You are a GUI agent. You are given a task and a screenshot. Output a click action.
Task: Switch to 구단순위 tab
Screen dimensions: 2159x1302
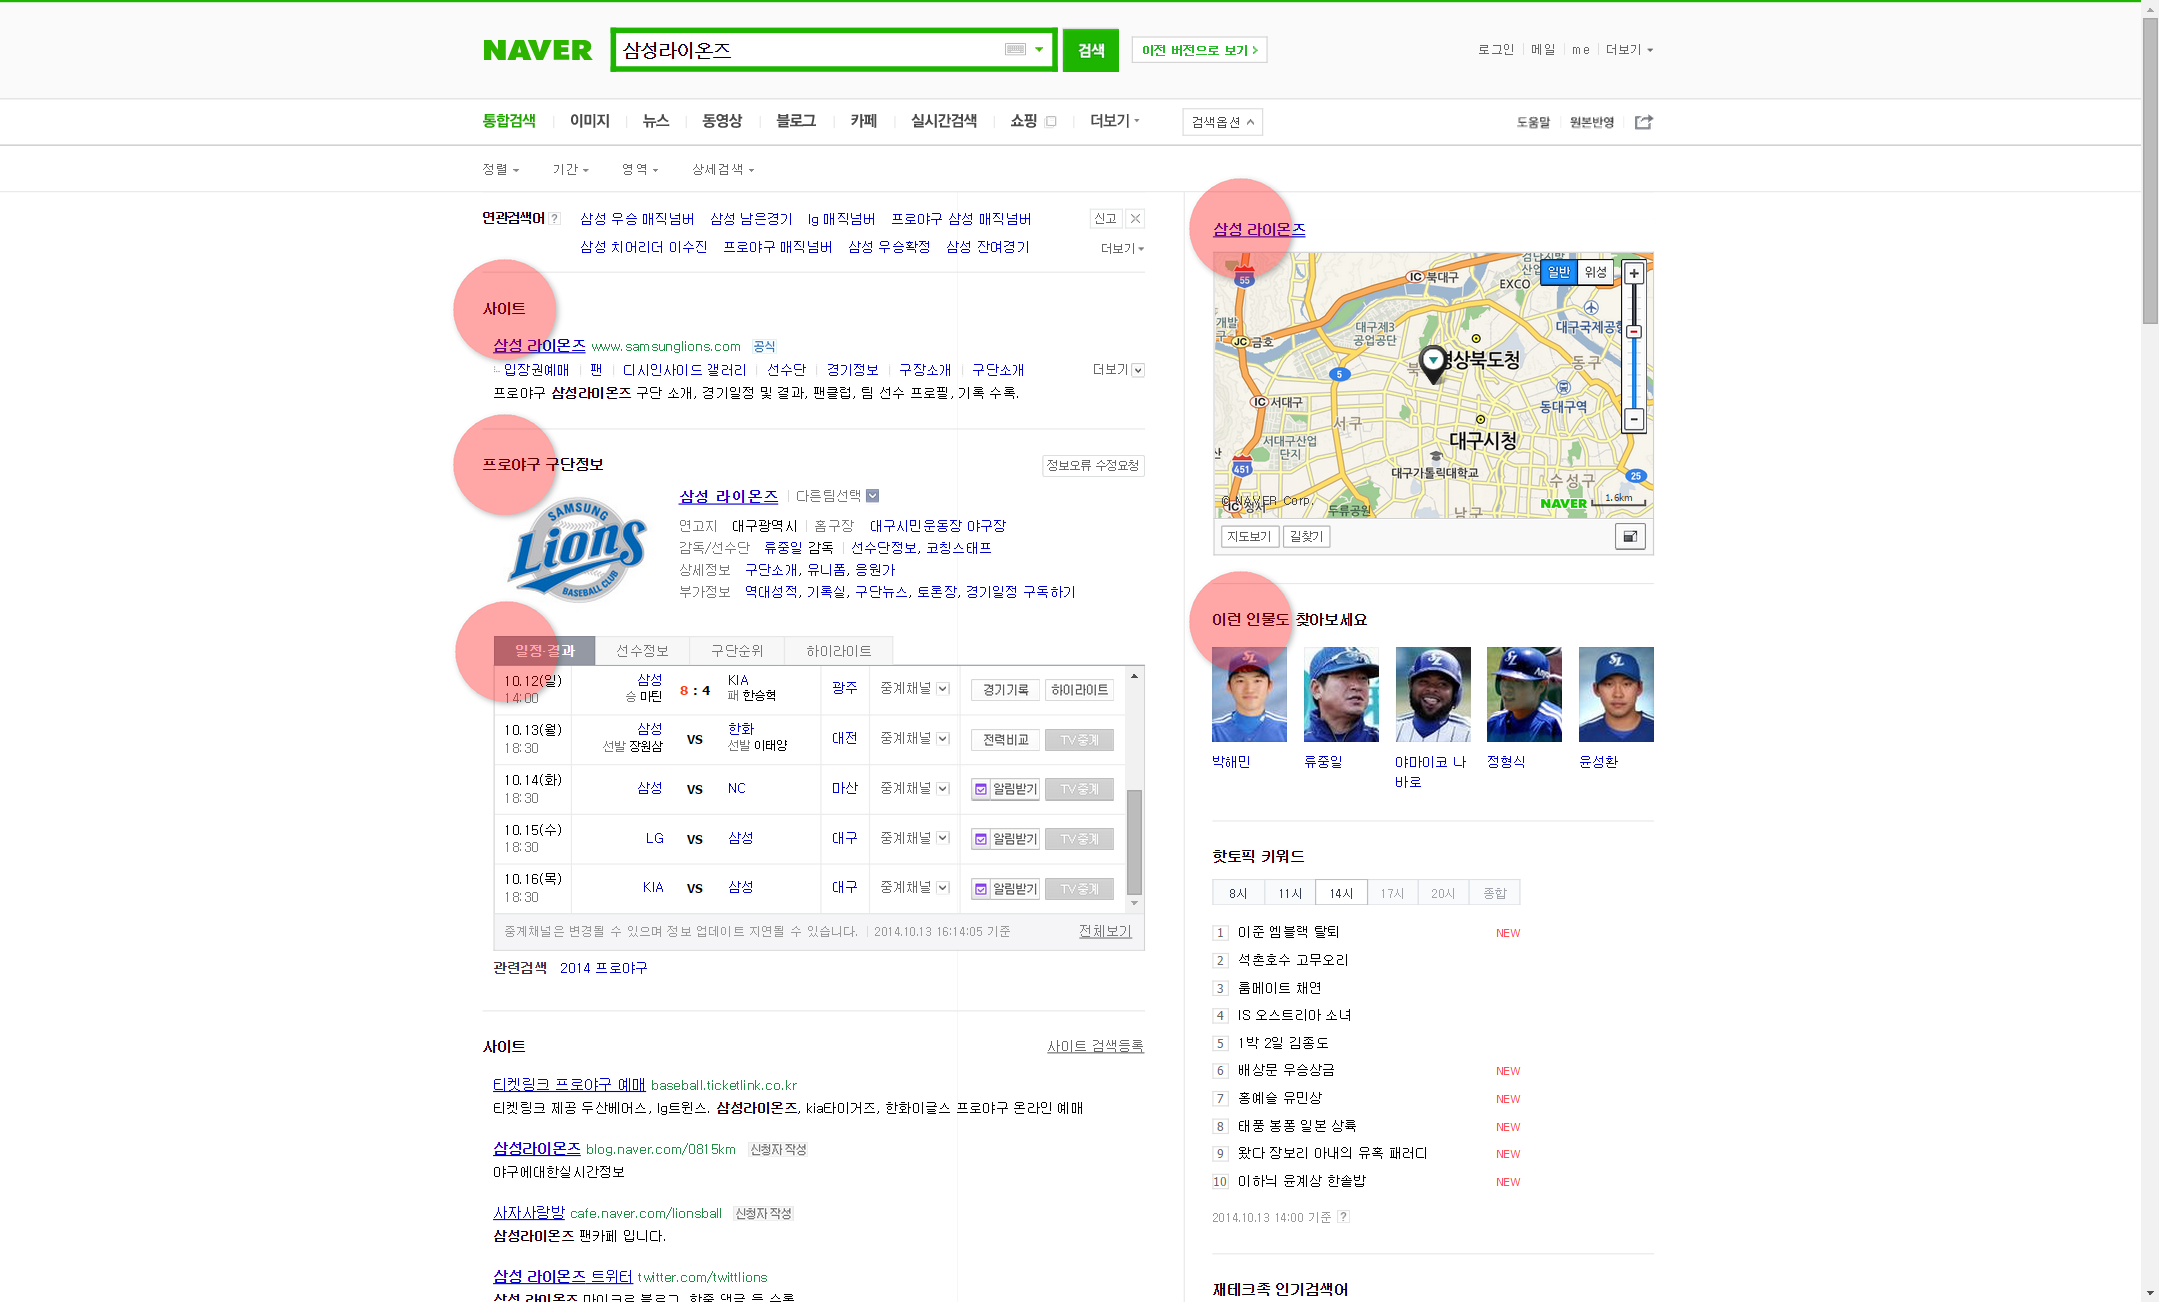737,651
